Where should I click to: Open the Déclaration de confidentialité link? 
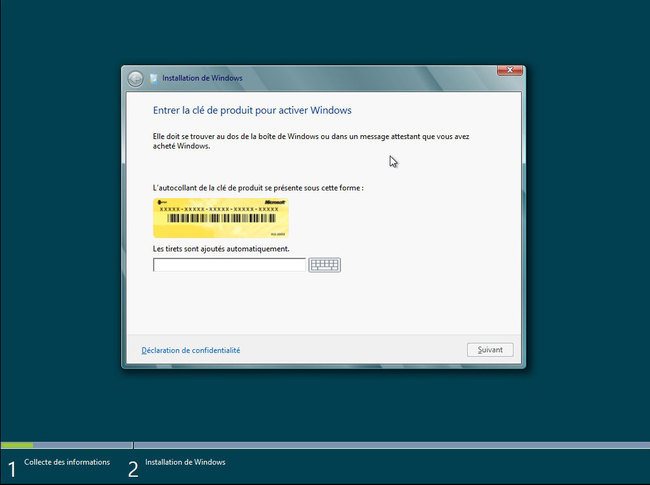coord(191,350)
